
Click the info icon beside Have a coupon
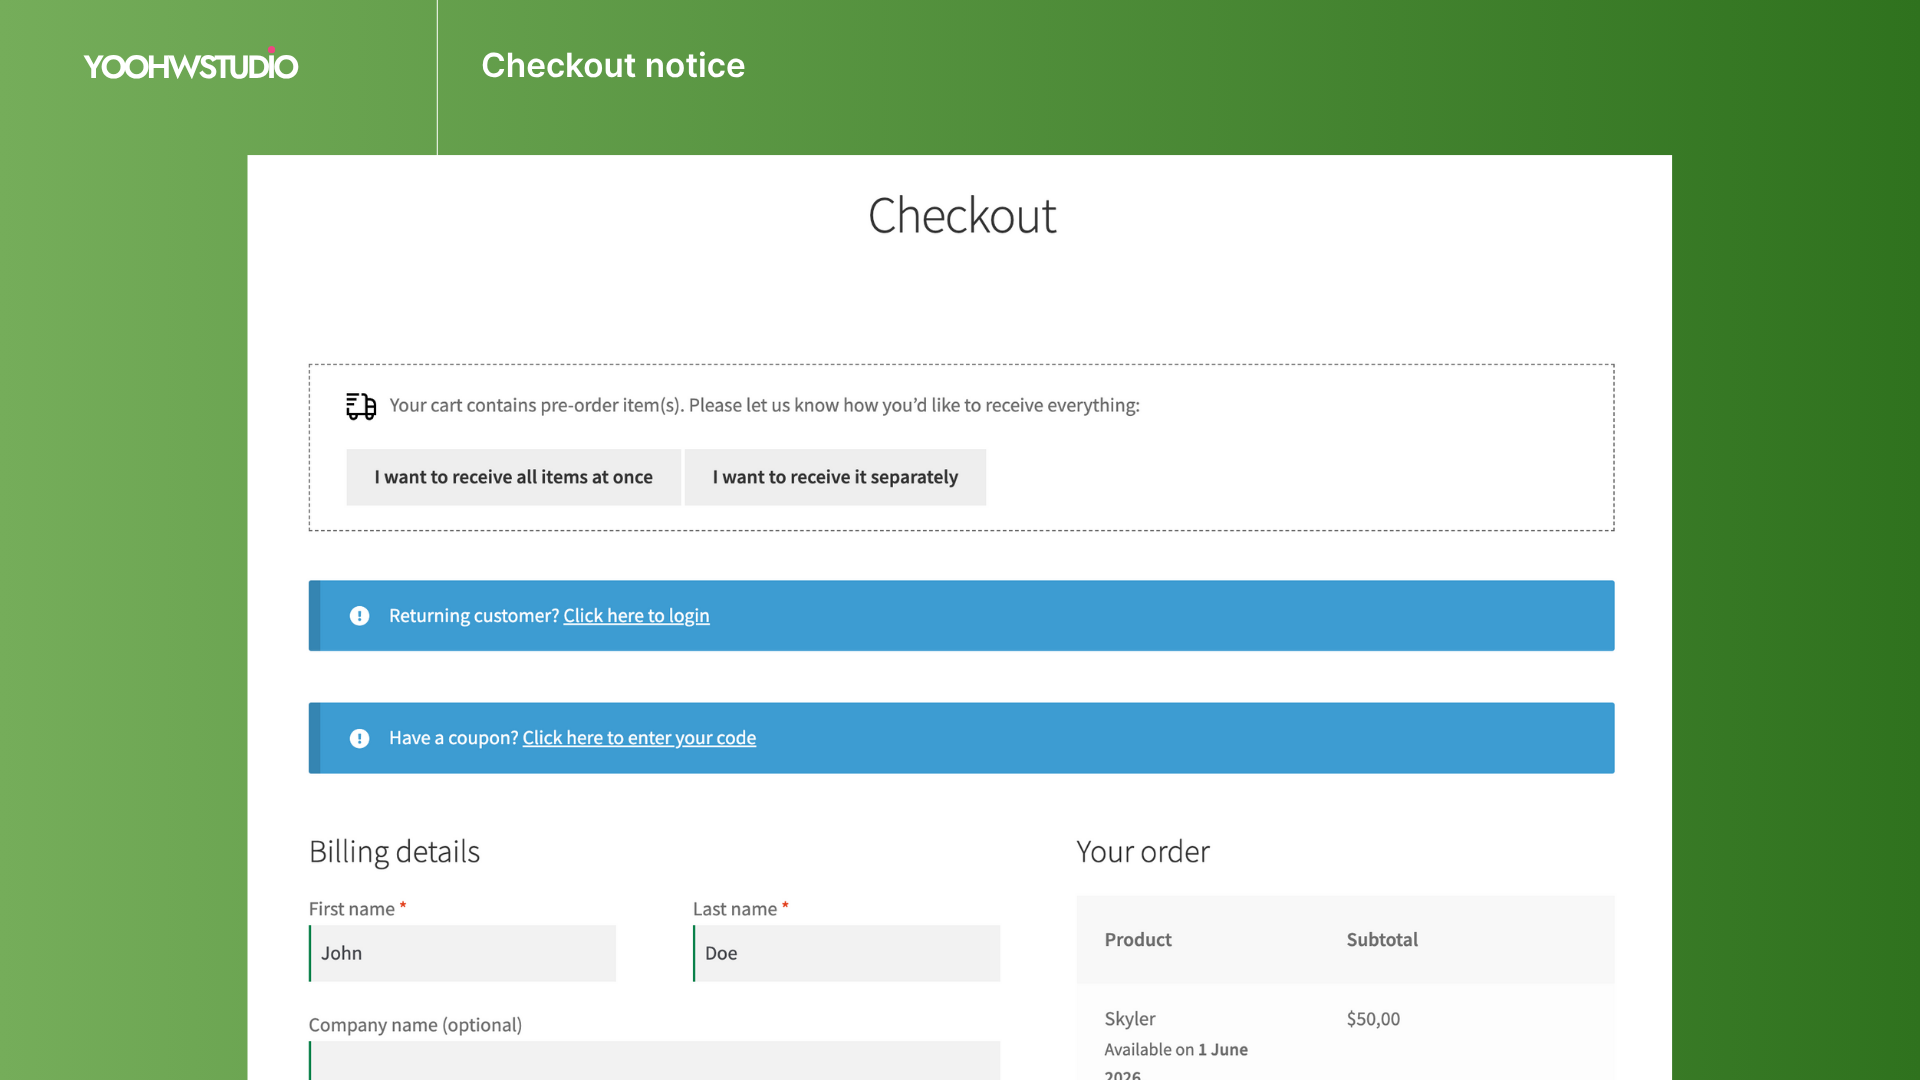360,738
